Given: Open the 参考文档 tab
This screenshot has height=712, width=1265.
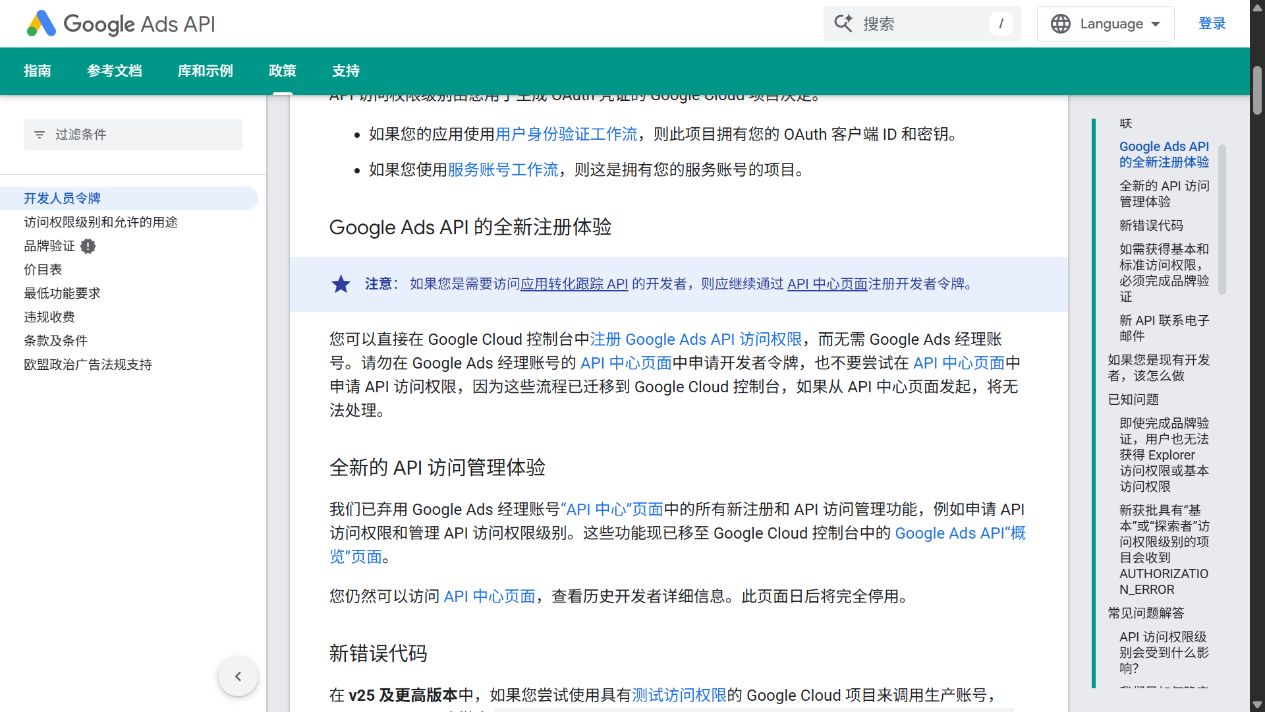Looking at the screenshot, I should coord(114,71).
